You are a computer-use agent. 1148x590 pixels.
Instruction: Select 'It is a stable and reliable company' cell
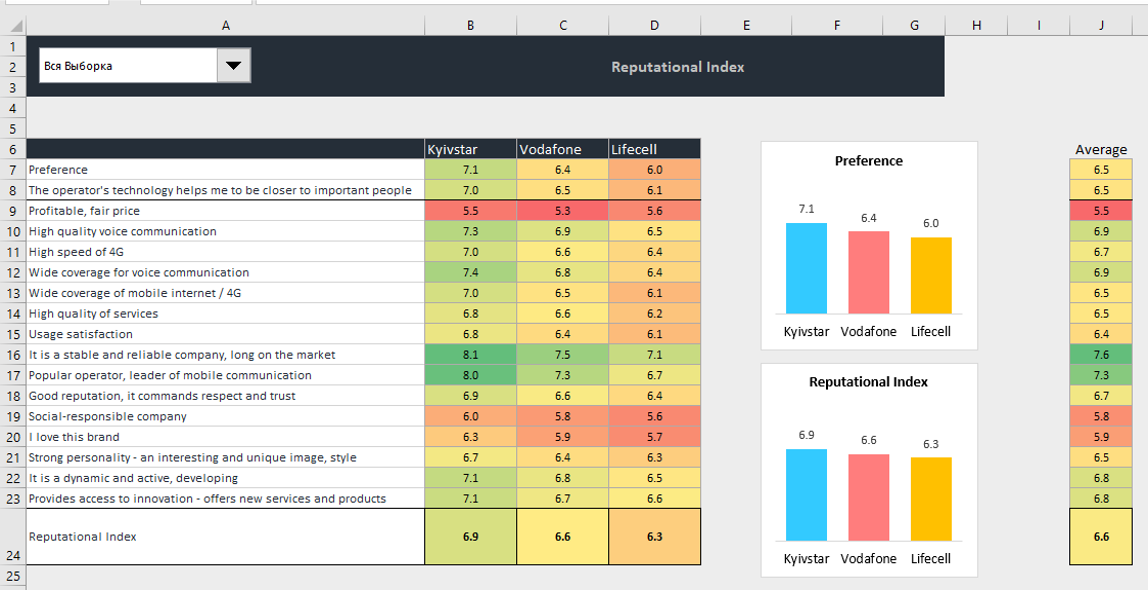(226, 354)
